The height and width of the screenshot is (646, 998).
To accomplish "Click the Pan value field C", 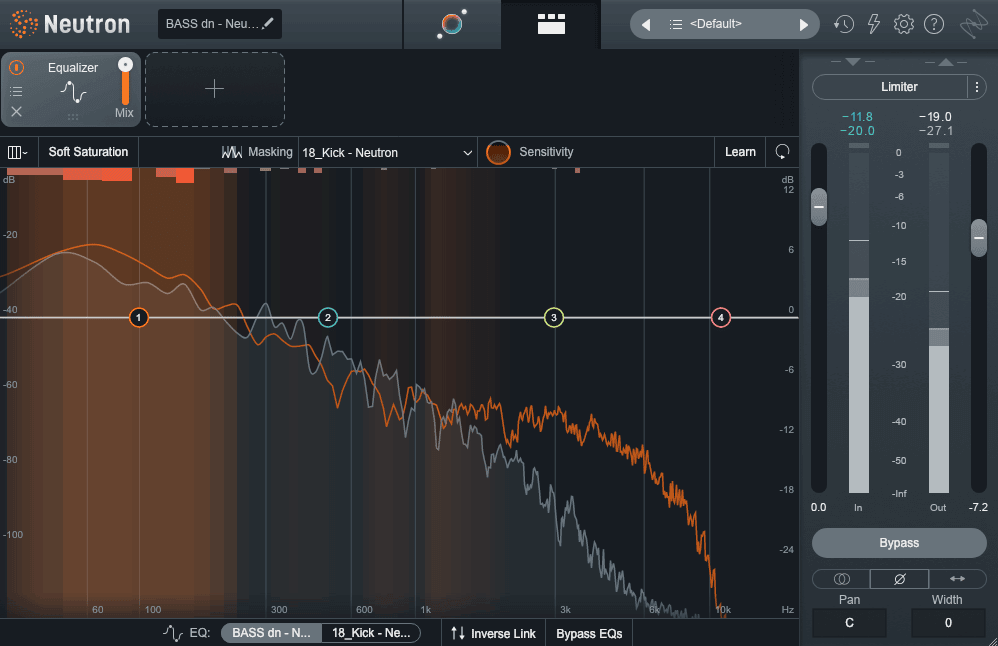I will pos(849,622).
